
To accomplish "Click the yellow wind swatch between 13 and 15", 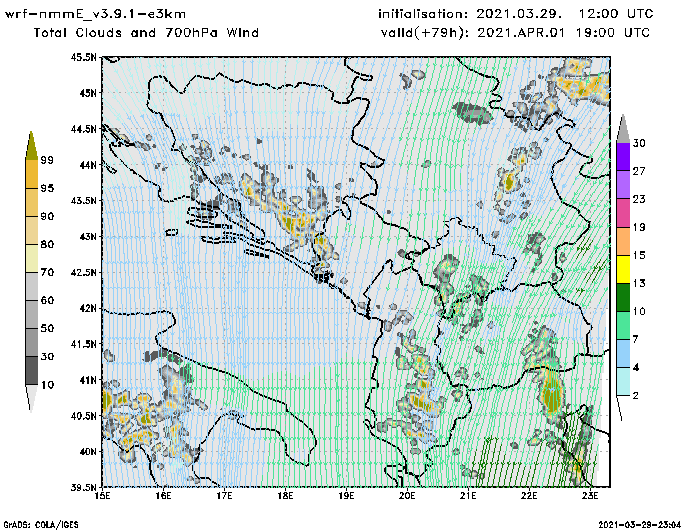I will pos(623,269).
